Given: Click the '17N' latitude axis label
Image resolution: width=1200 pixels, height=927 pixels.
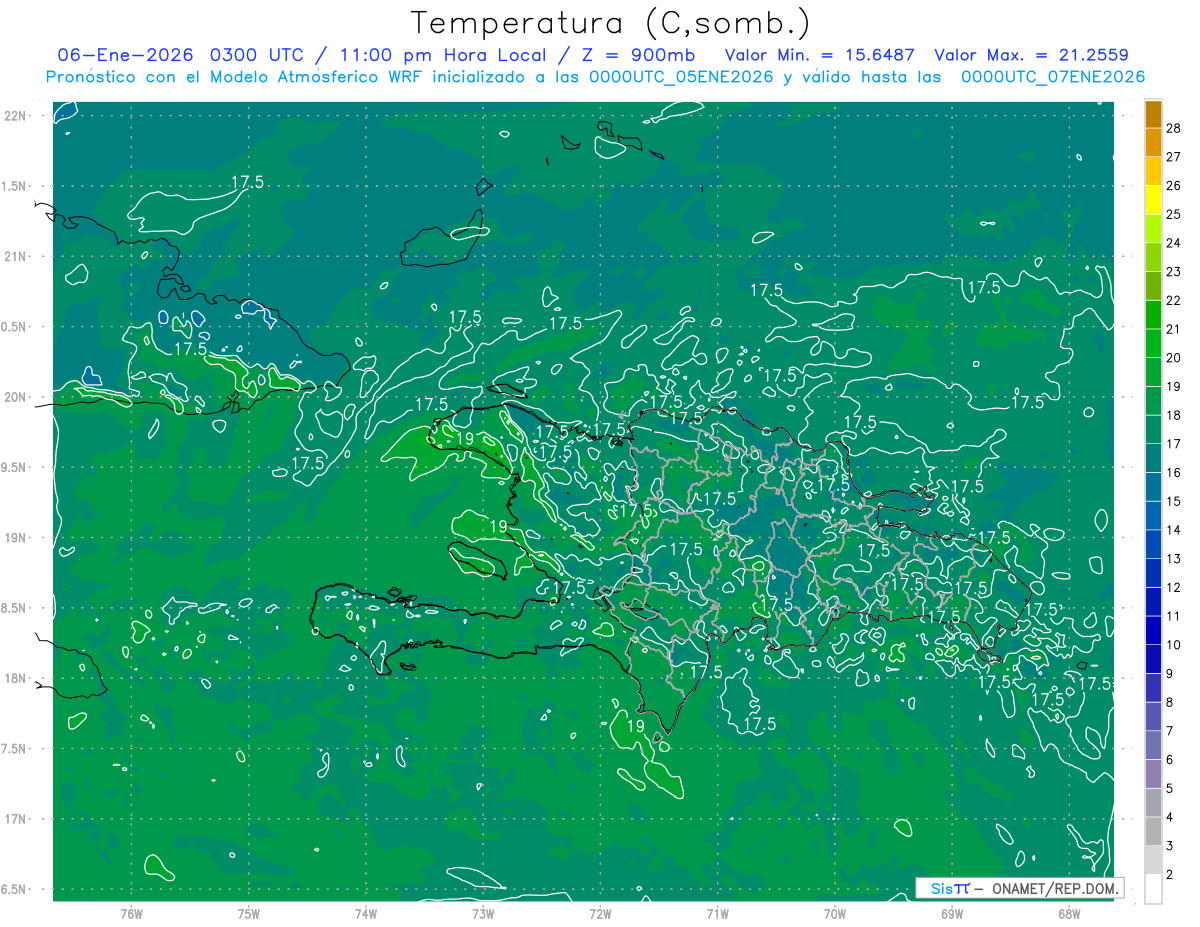Looking at the screenshot, I should point(15,819).
